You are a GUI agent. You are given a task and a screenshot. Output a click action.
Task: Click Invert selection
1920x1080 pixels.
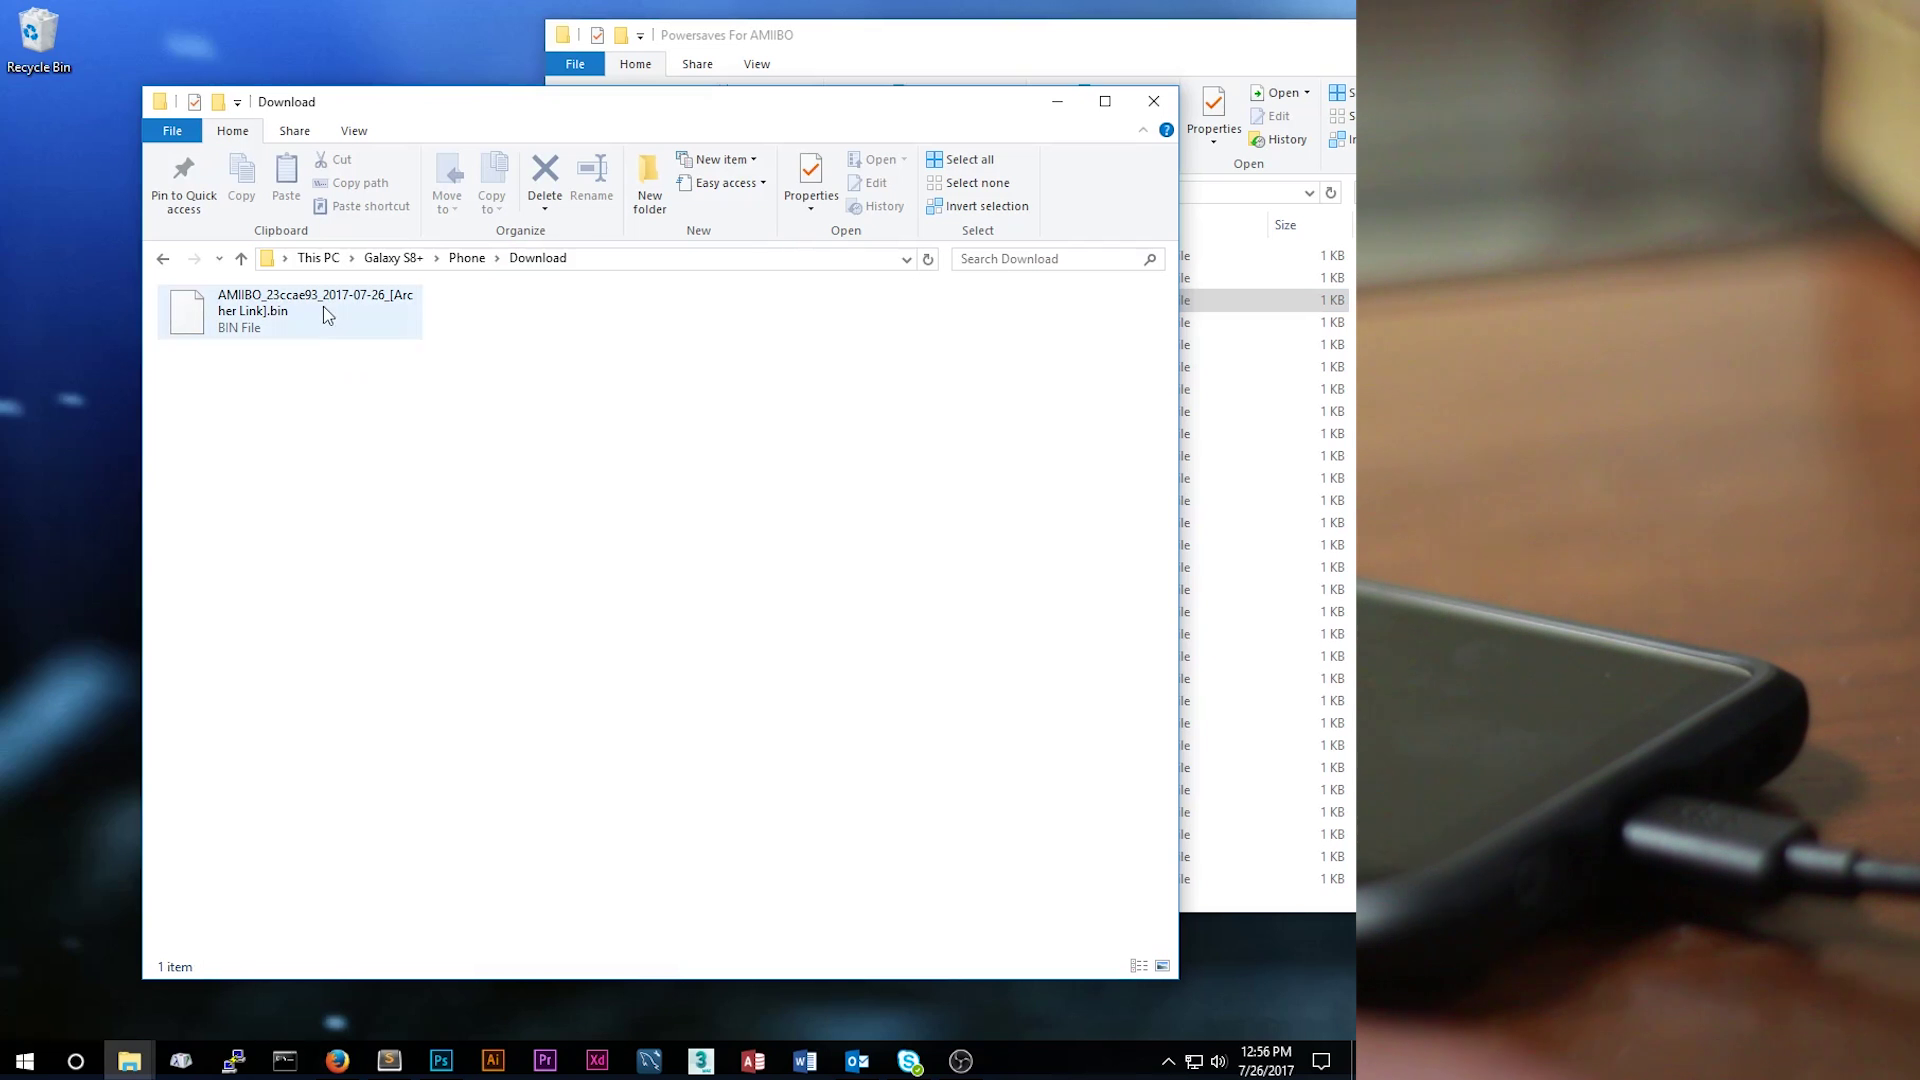click(x=977, y=206)
